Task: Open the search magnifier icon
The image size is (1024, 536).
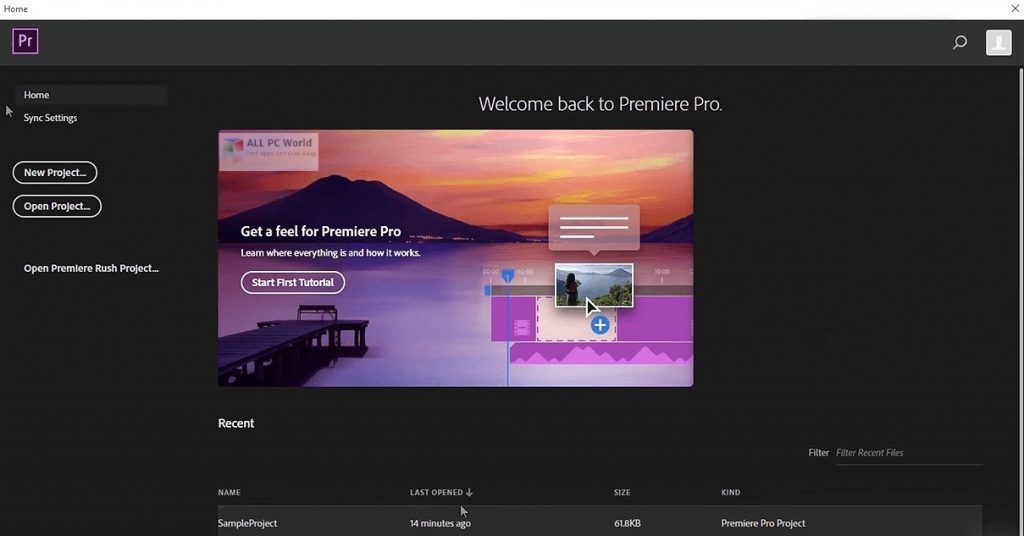Action: click(x=959, y=43)
